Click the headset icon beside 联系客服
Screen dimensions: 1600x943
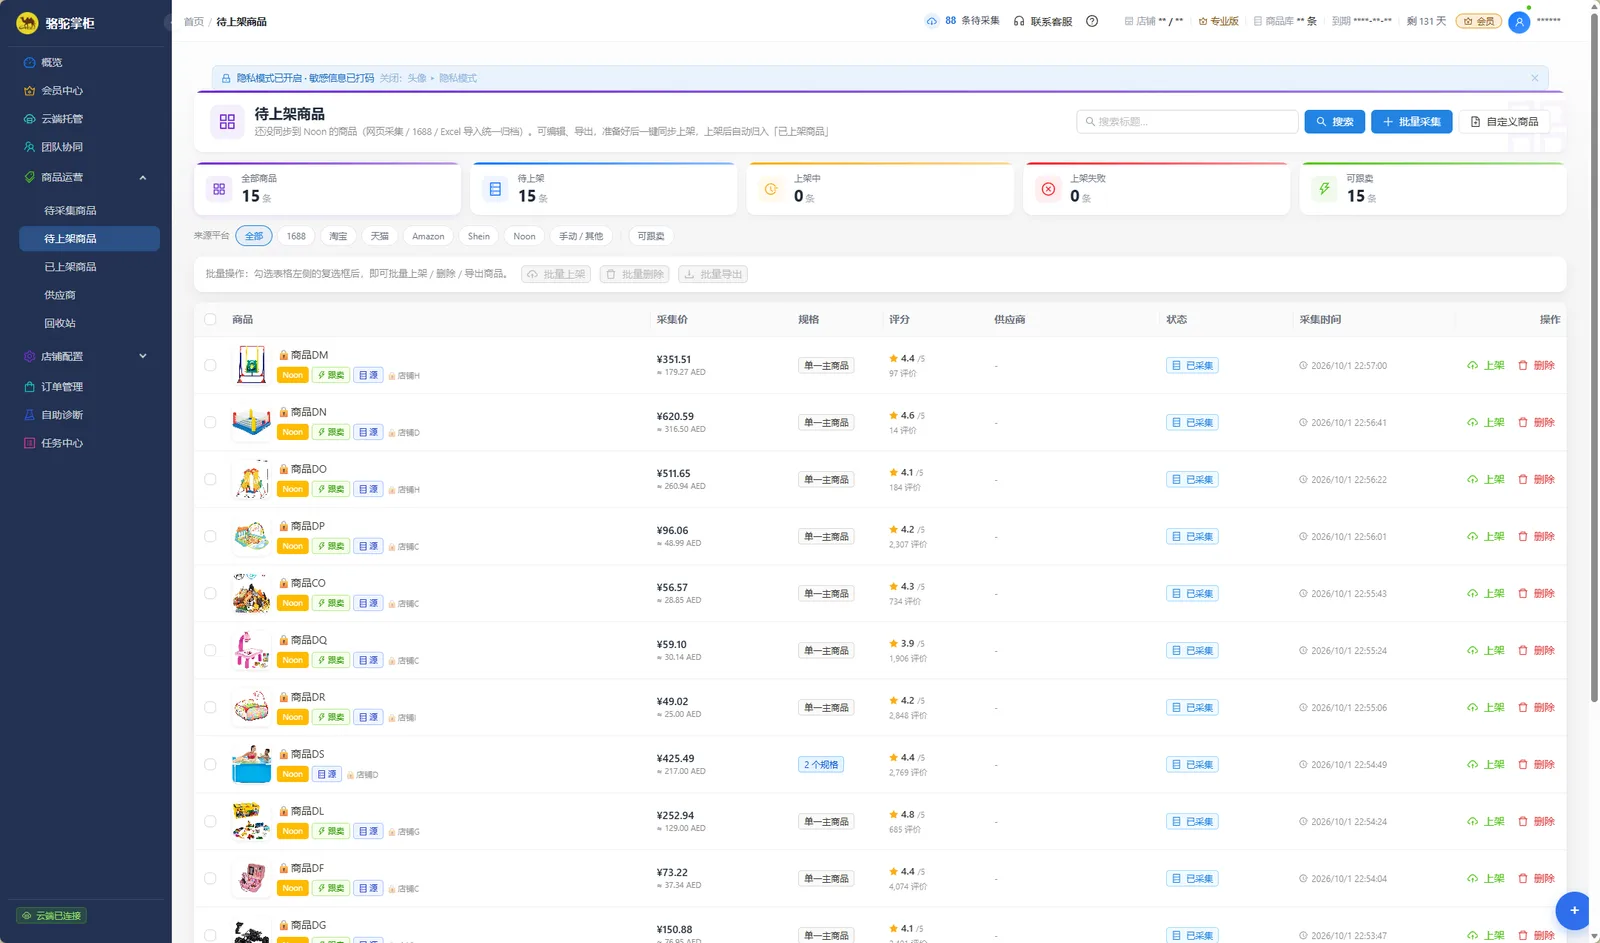[x=1019, y=21]
